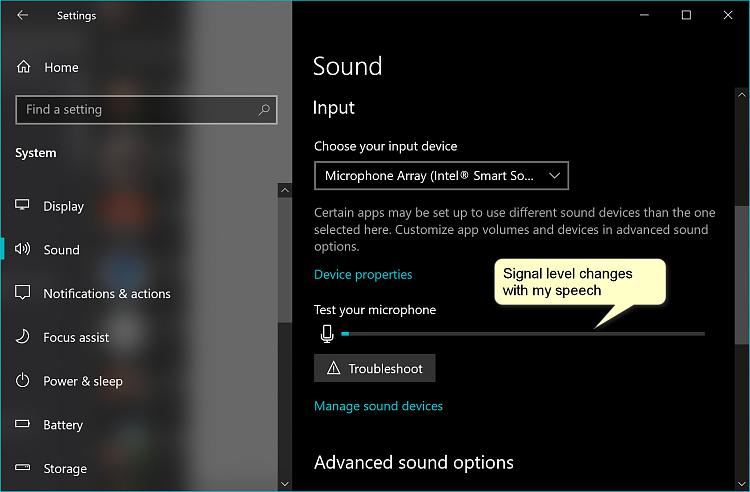Open Focus assist settings

tap(76, 338)
